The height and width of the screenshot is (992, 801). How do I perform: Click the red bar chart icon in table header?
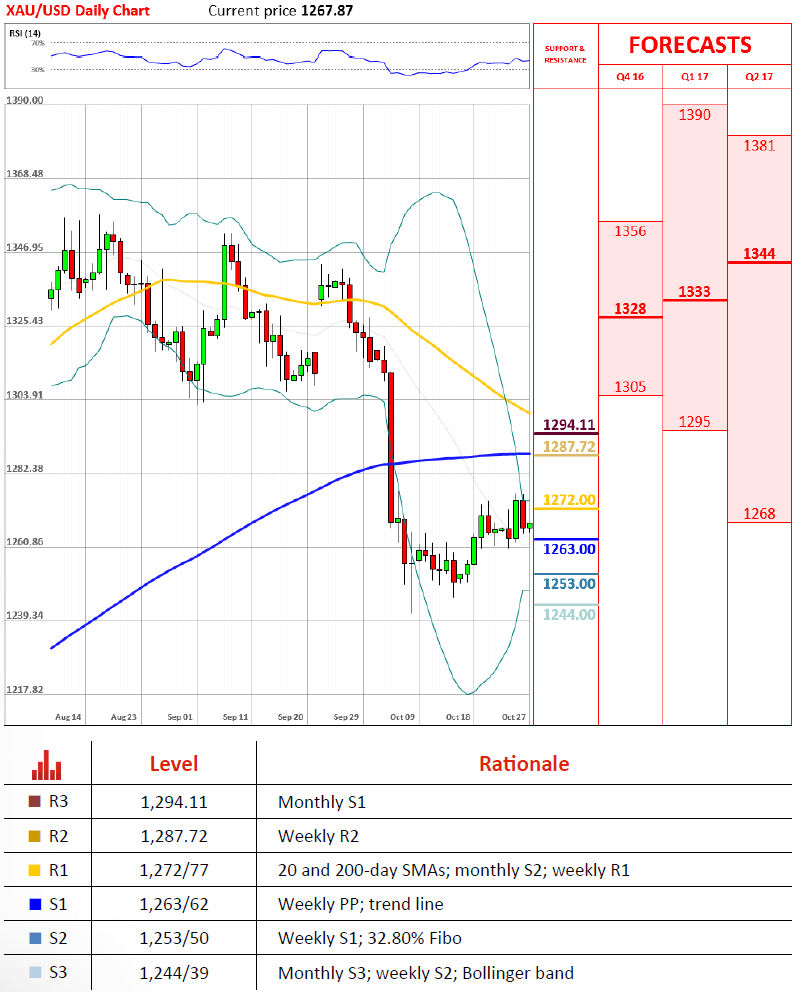(x=47, y=765)
